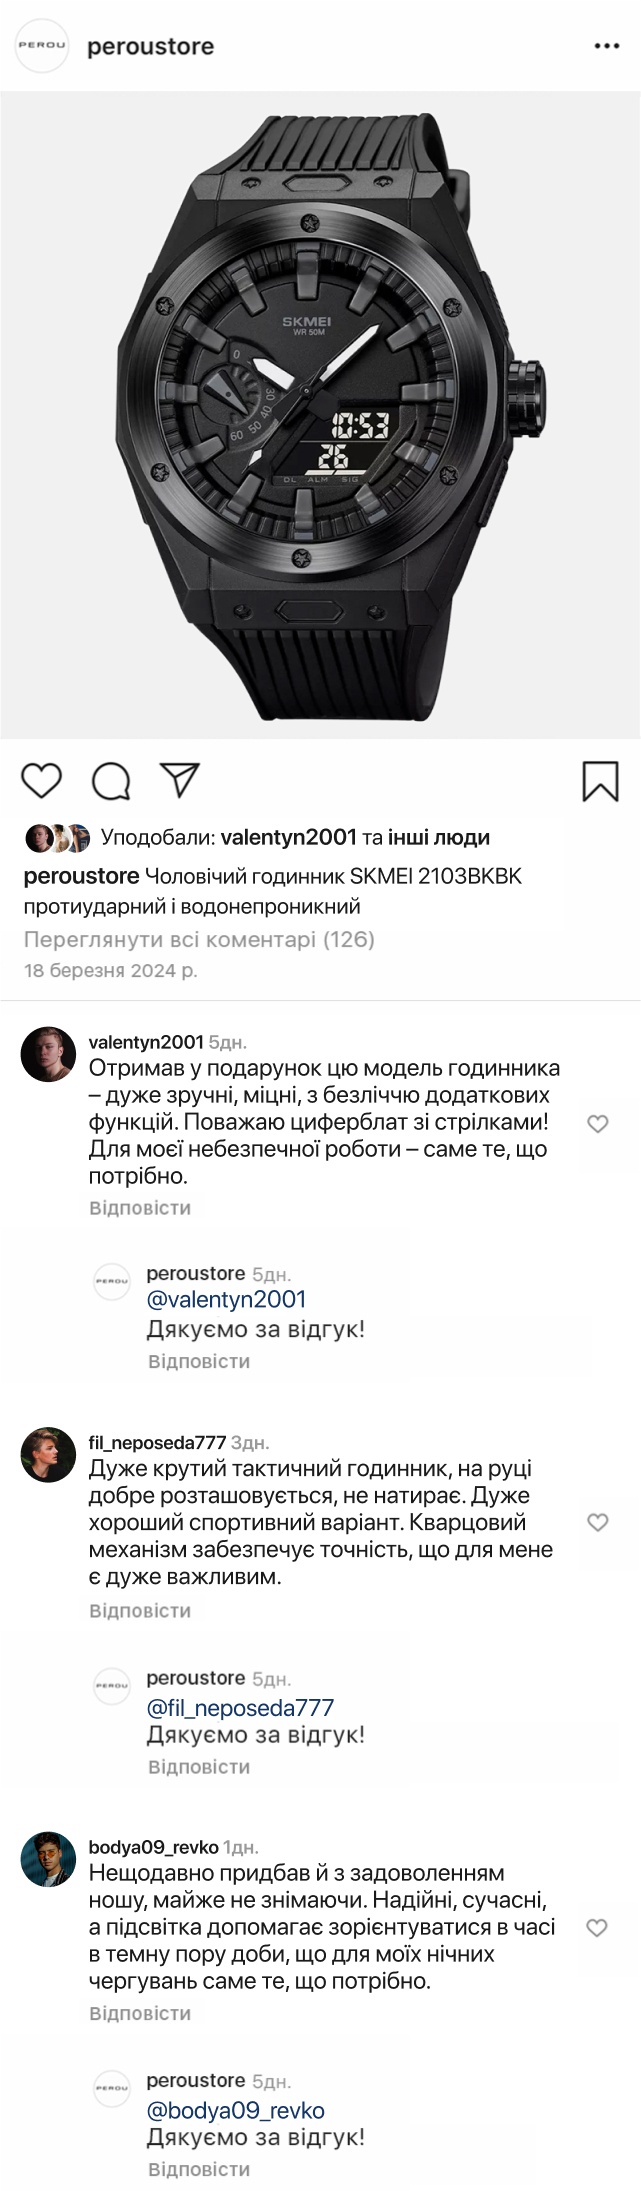
Task: Click valentyn2001's comment avatar
Action: coord(48,1054)
